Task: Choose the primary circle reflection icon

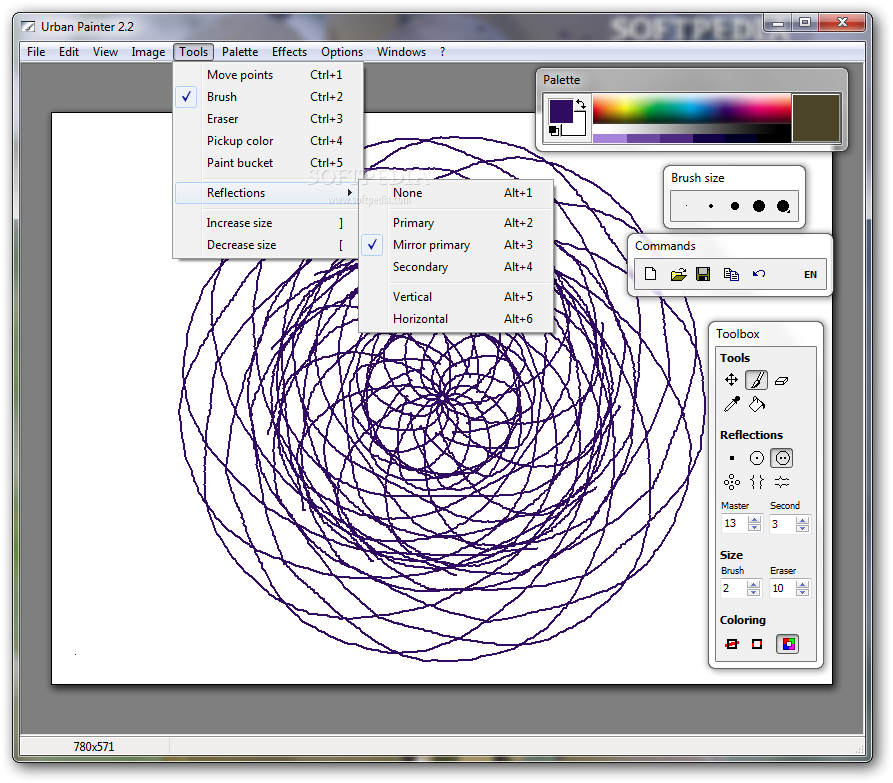Action: click(756, 458)
